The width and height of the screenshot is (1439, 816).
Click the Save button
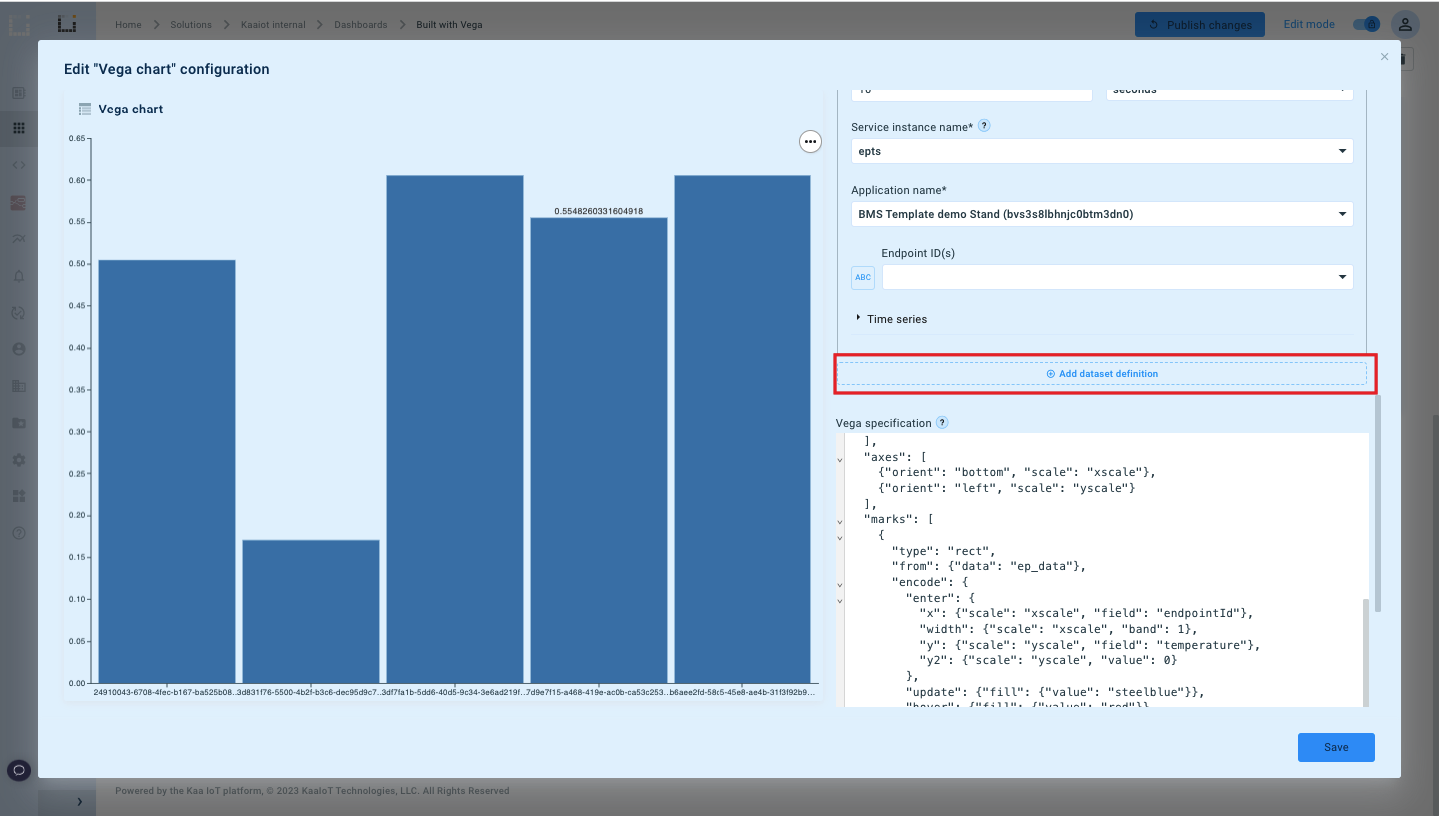[1336, 747]
